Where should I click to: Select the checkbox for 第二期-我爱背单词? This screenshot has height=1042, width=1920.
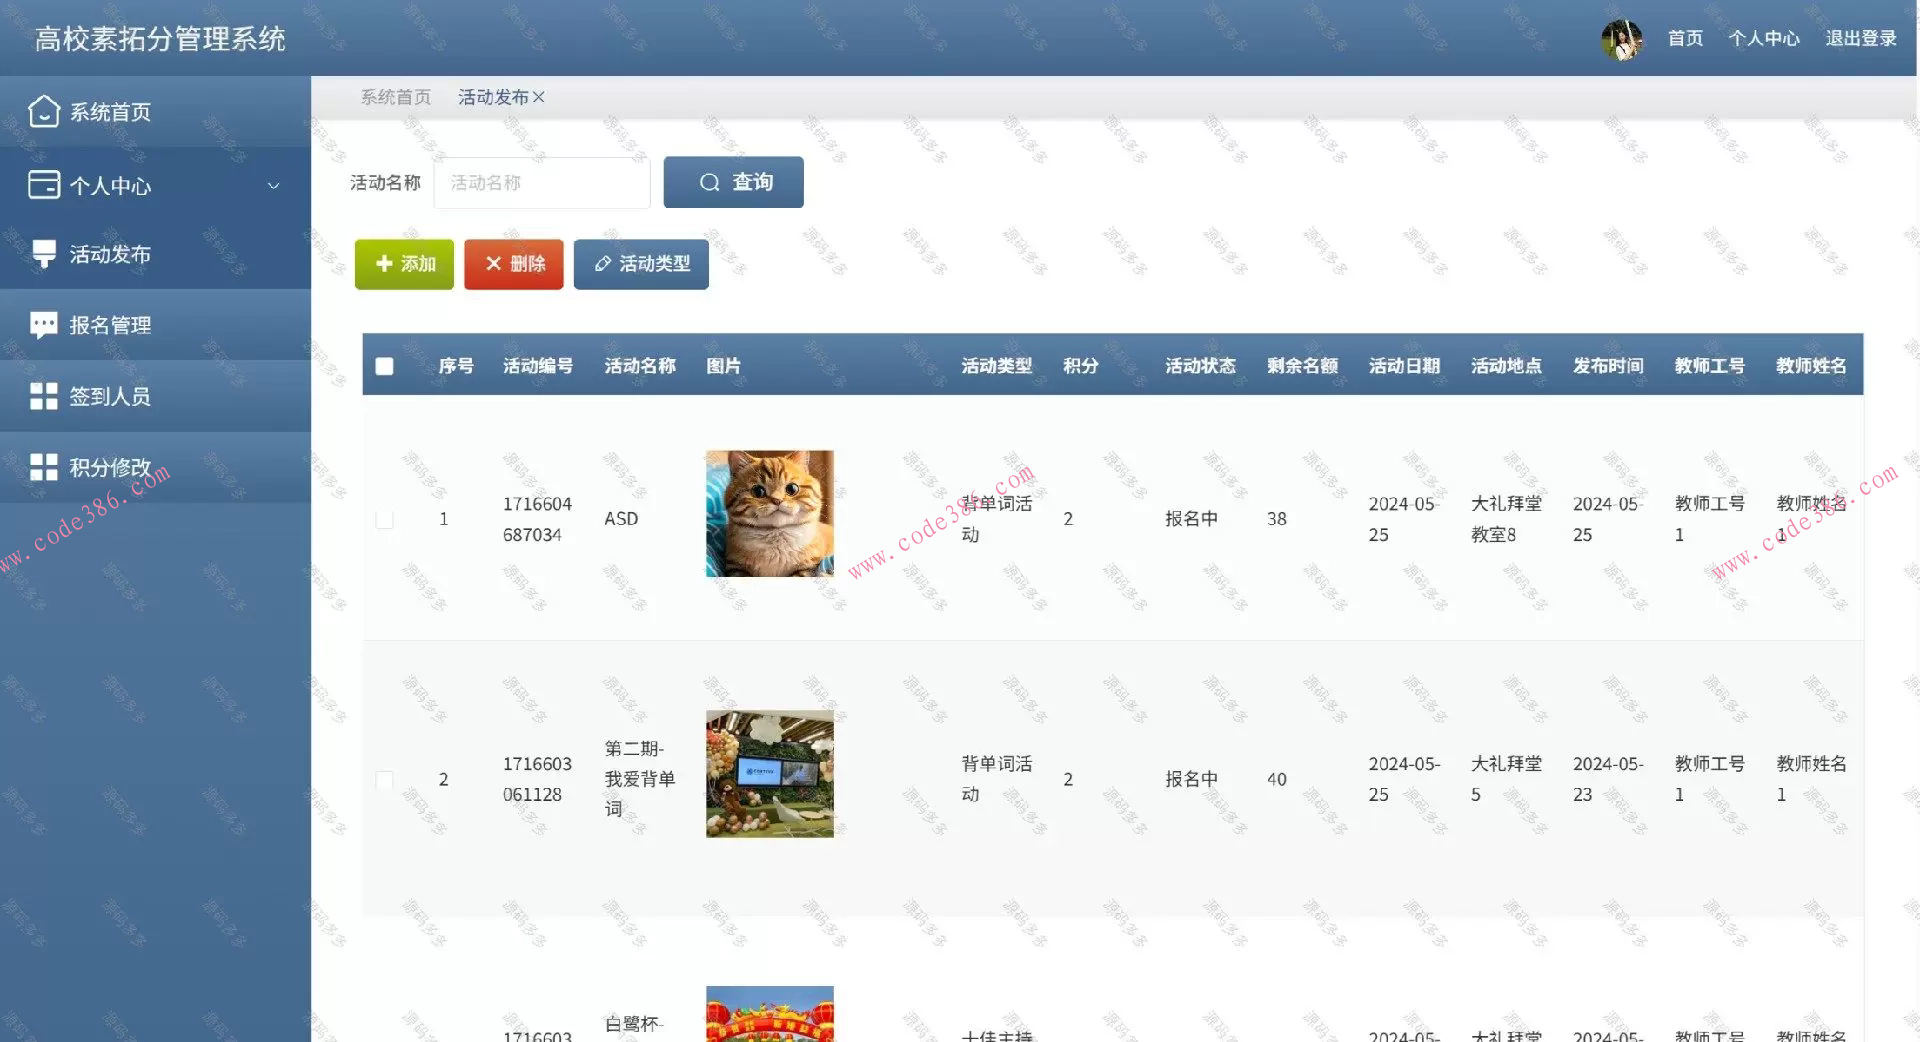point(385,780)
